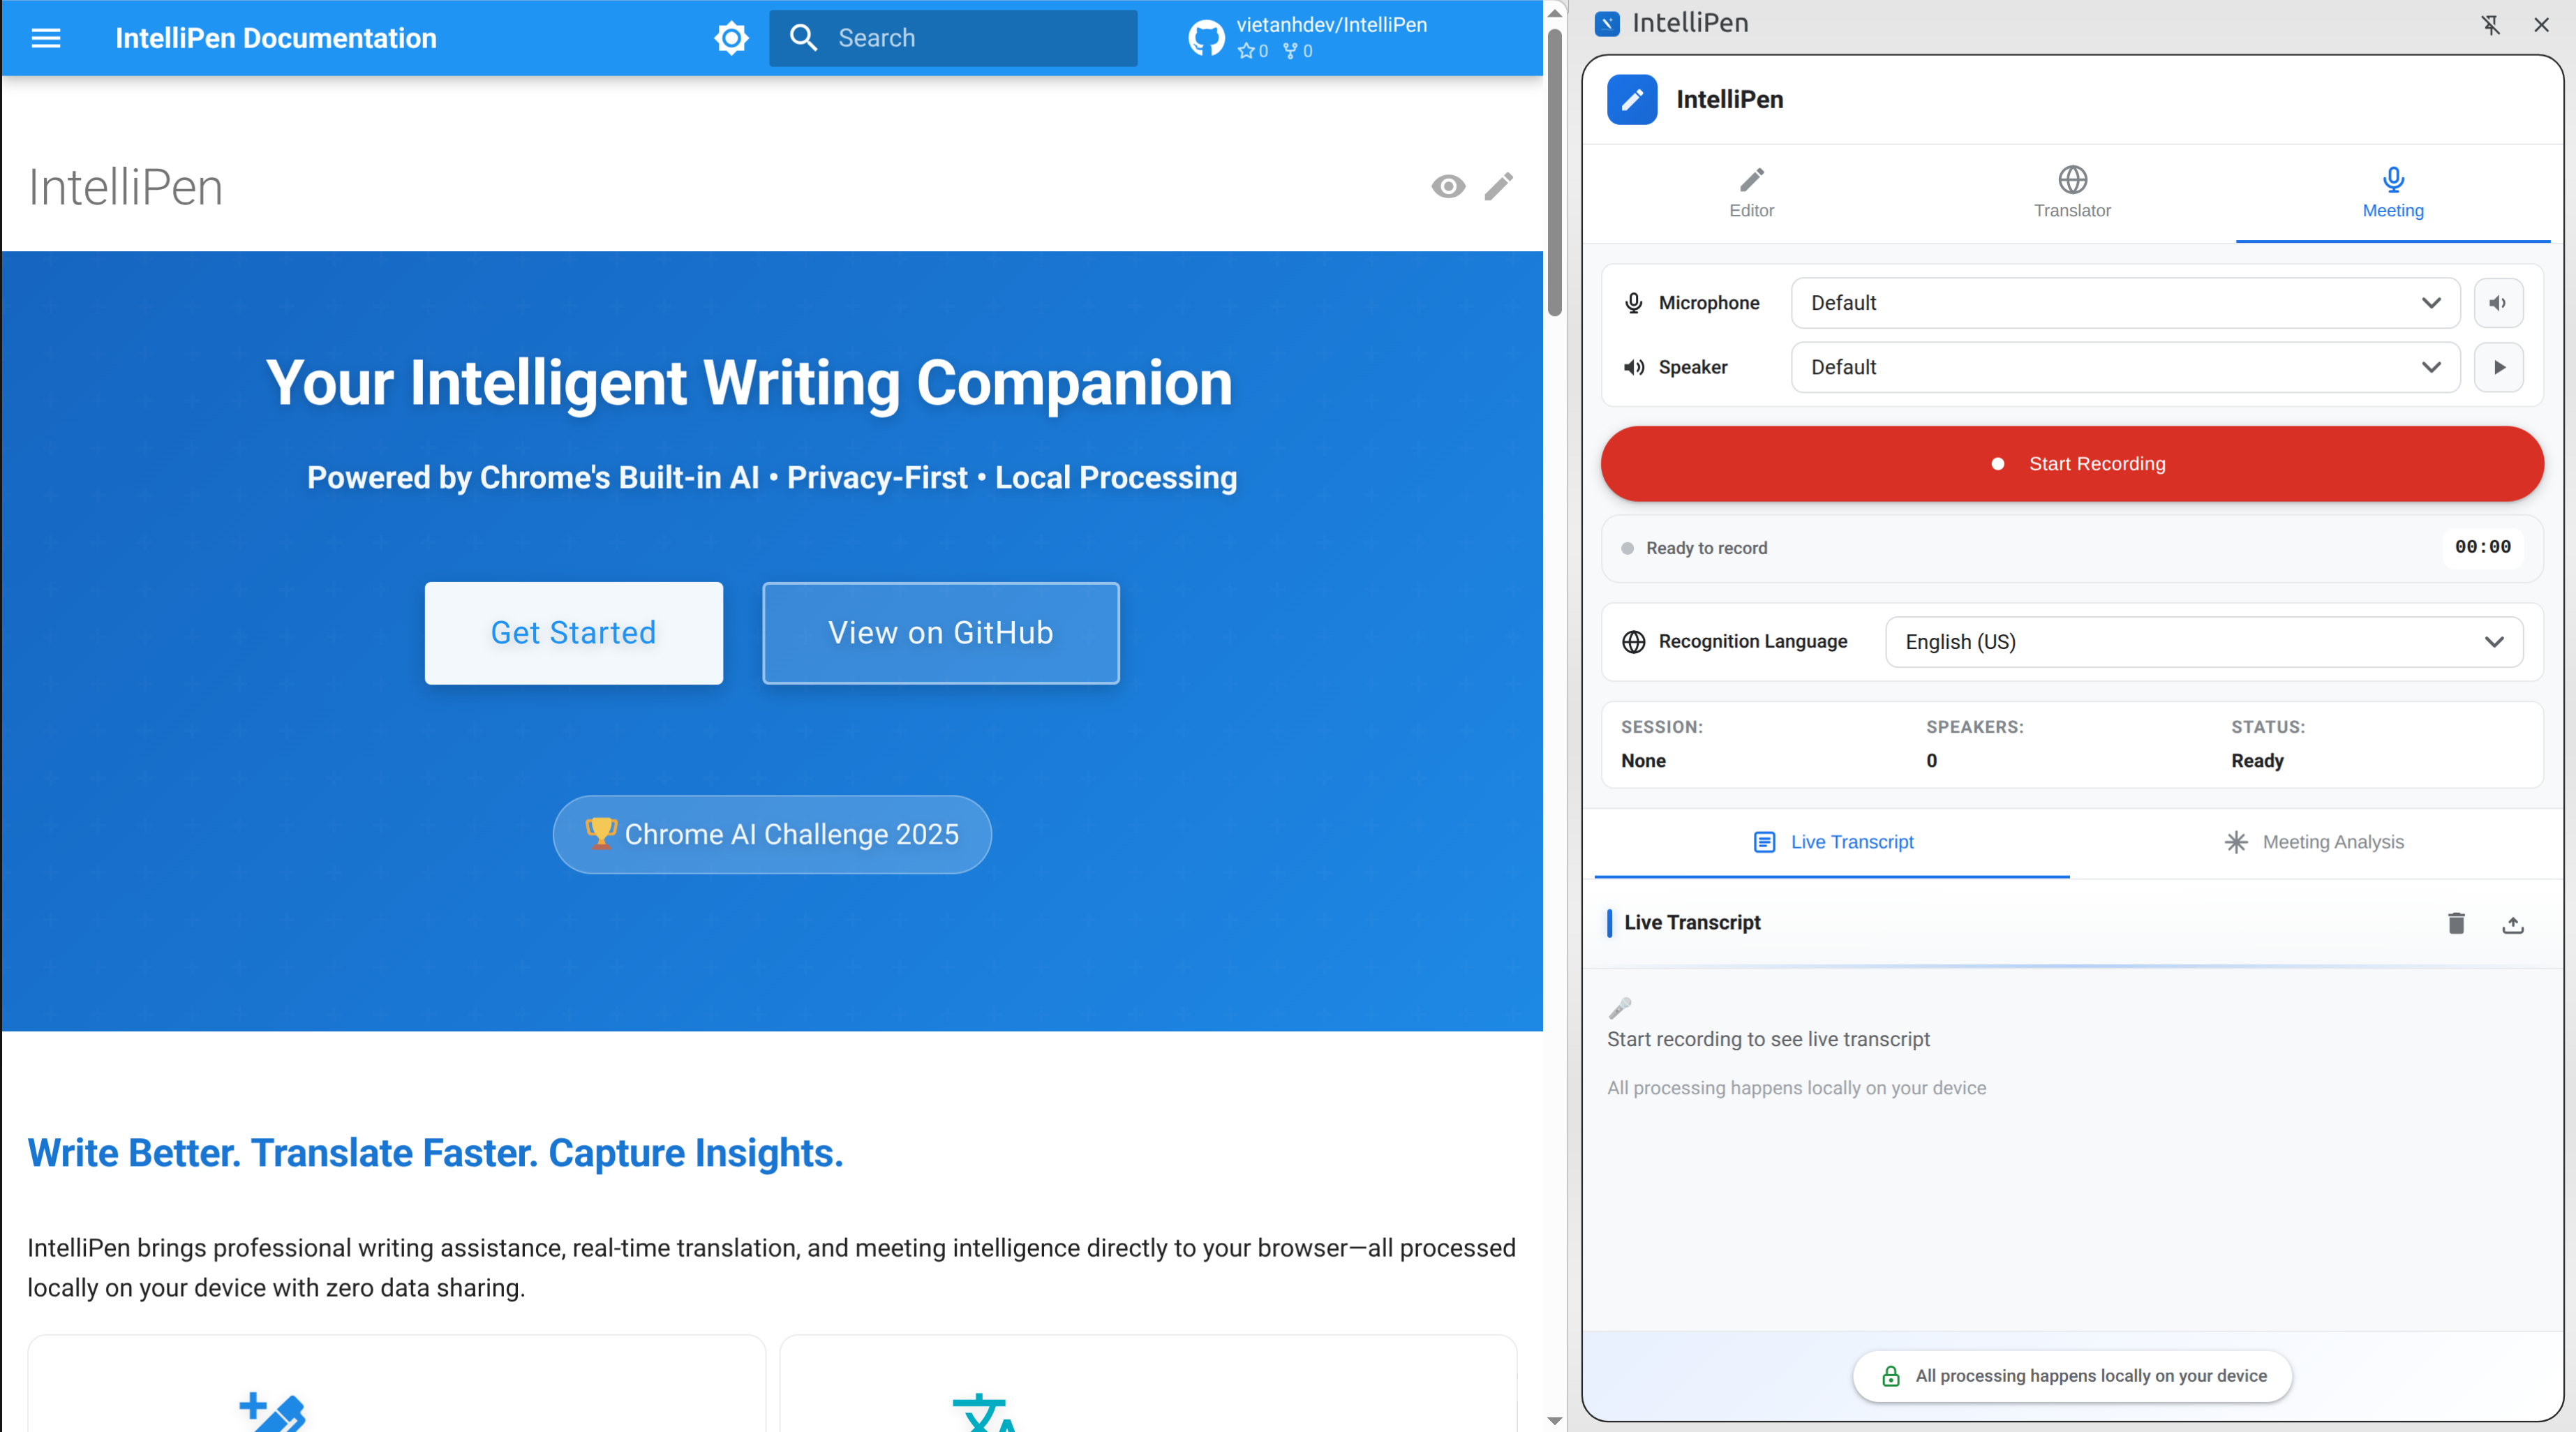Click the edit page pencil icon
The height and width of the screenshot is (1432, 2576).
click(x=1498, y=187)
